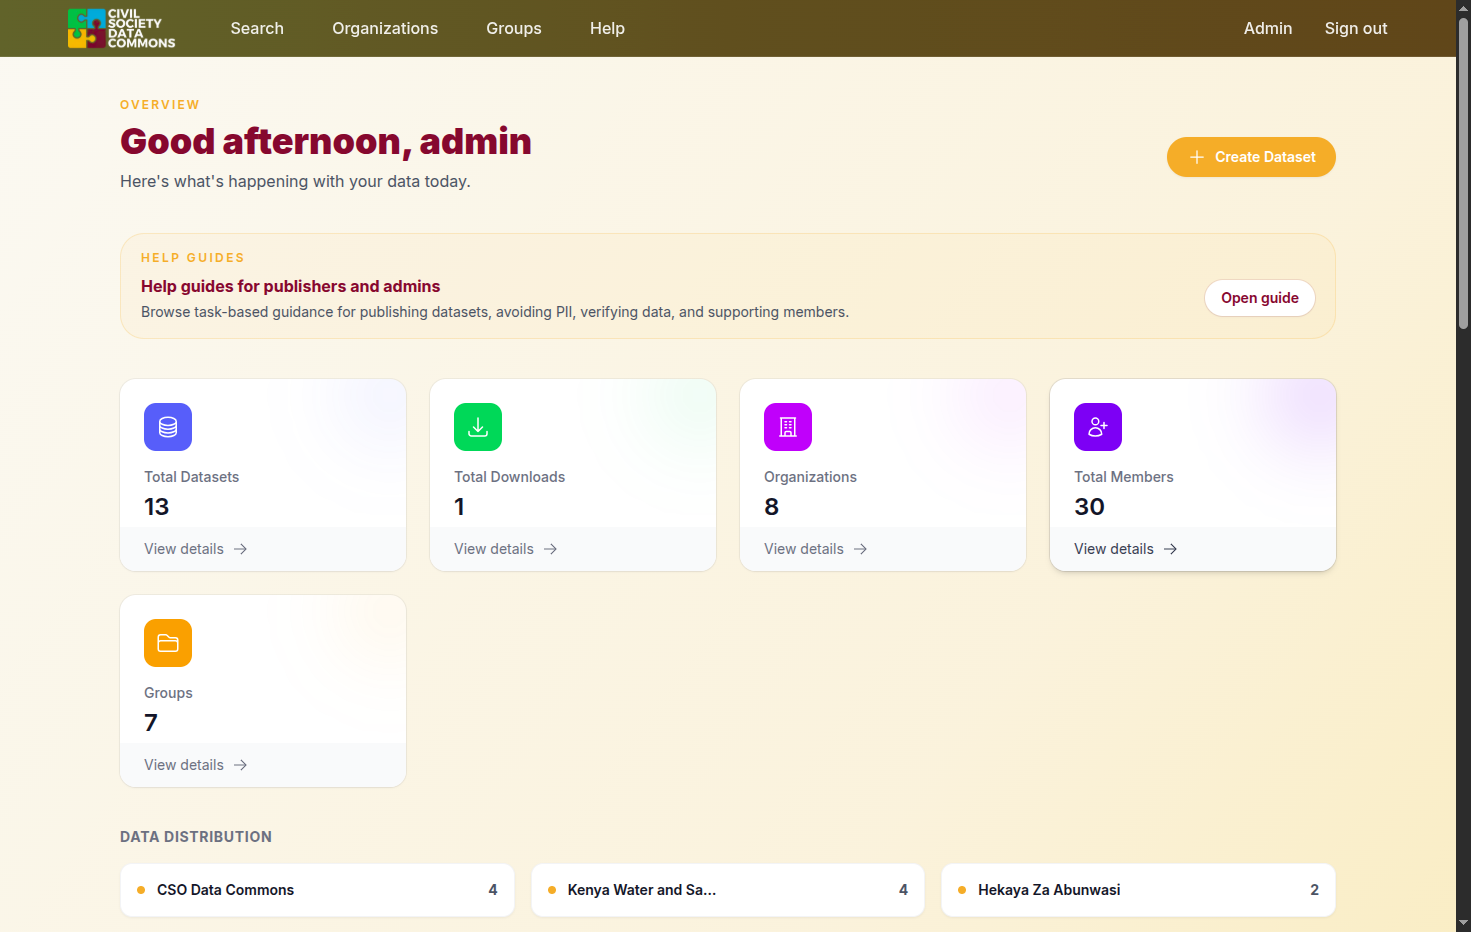Screen dimensions: 1471x932
Task: Click the scrollbar down arrow
Action: (x=1463, y=923)
